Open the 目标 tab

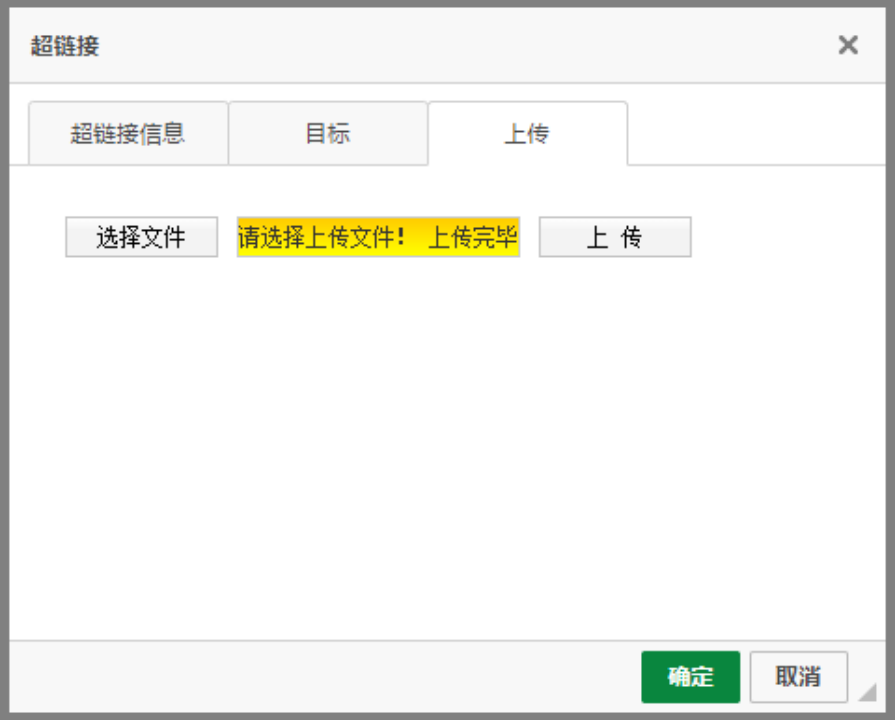click(328, 134)
